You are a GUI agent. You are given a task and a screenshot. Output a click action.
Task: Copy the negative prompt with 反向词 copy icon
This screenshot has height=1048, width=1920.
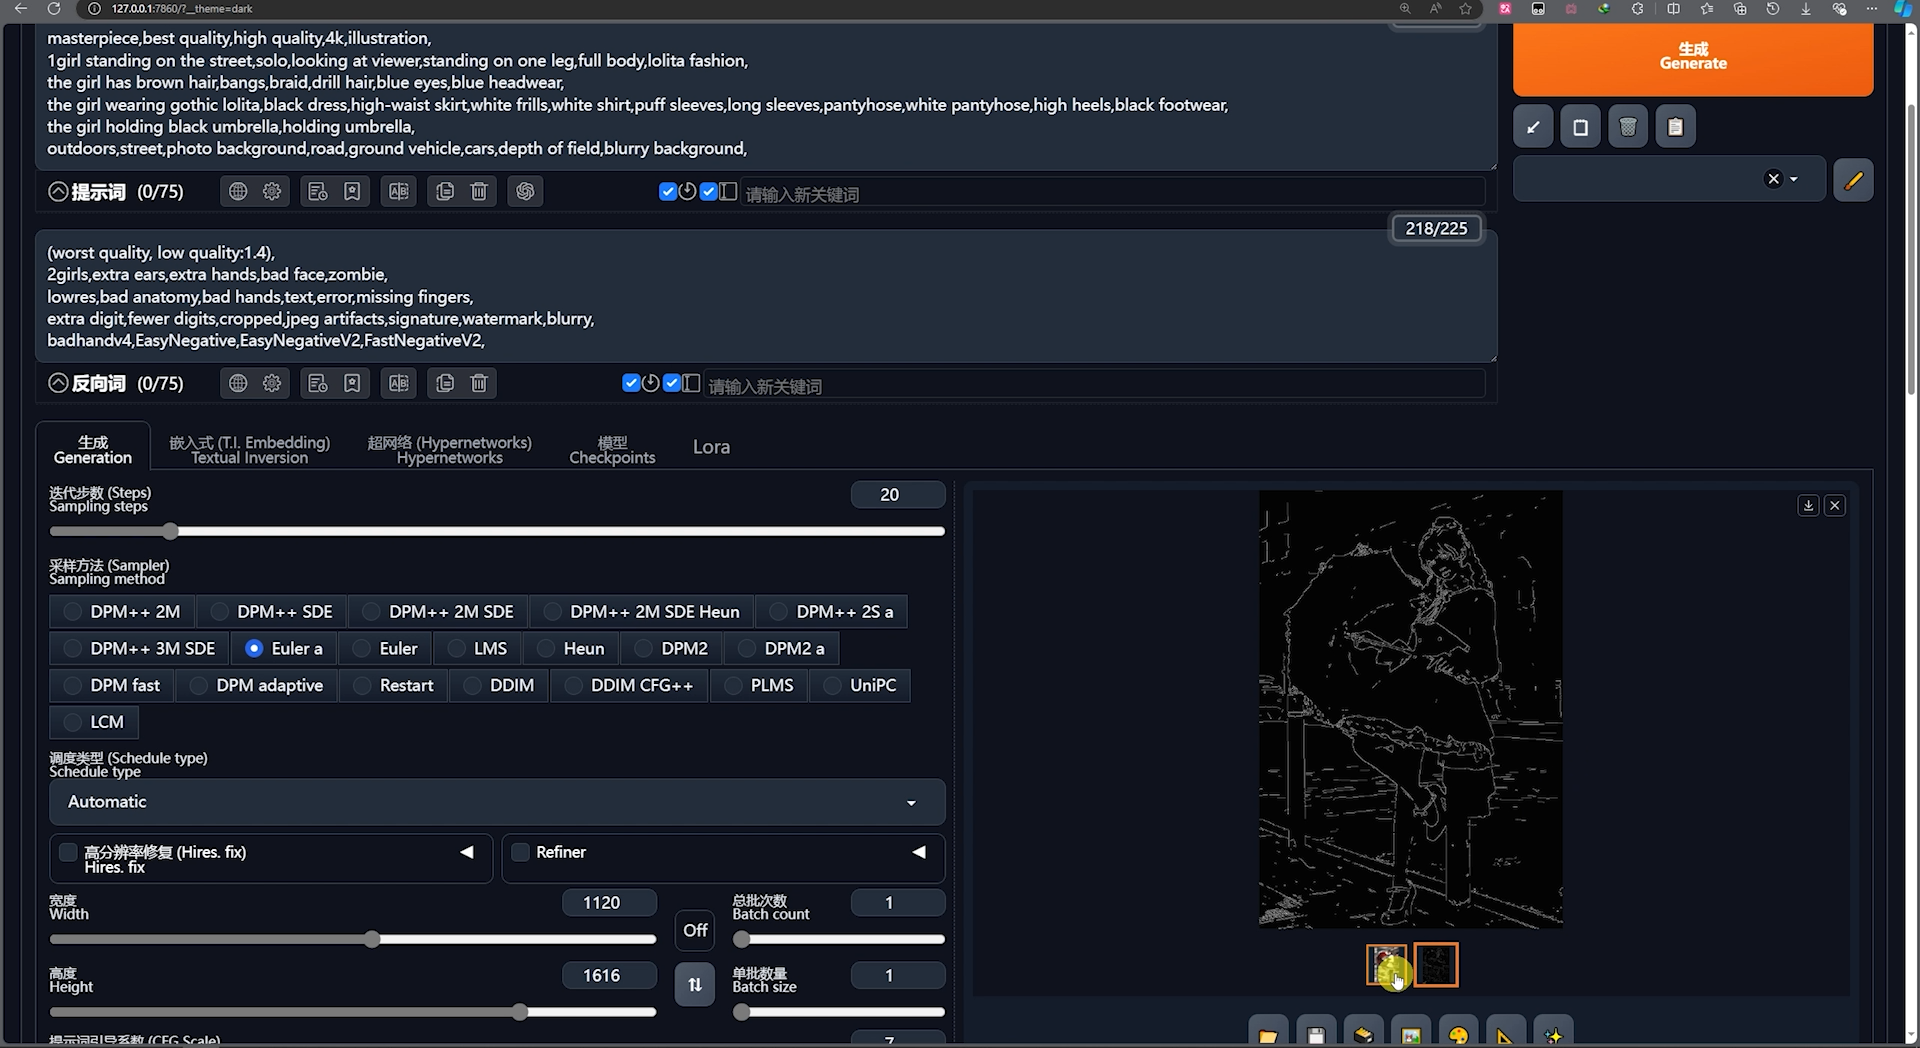pos(445,383)
